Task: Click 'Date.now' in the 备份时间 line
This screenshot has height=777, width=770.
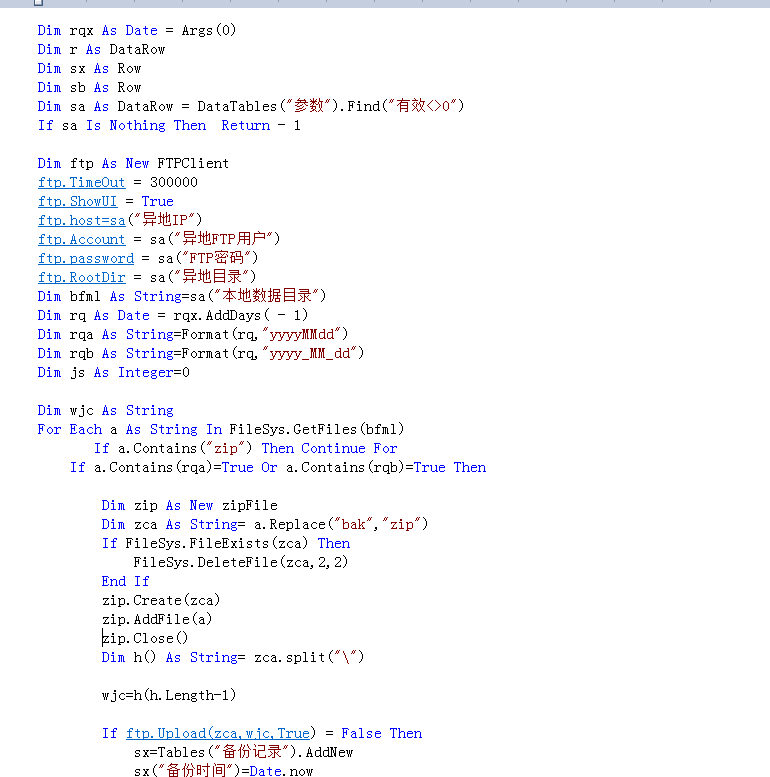Action: [x=281, y=771]
